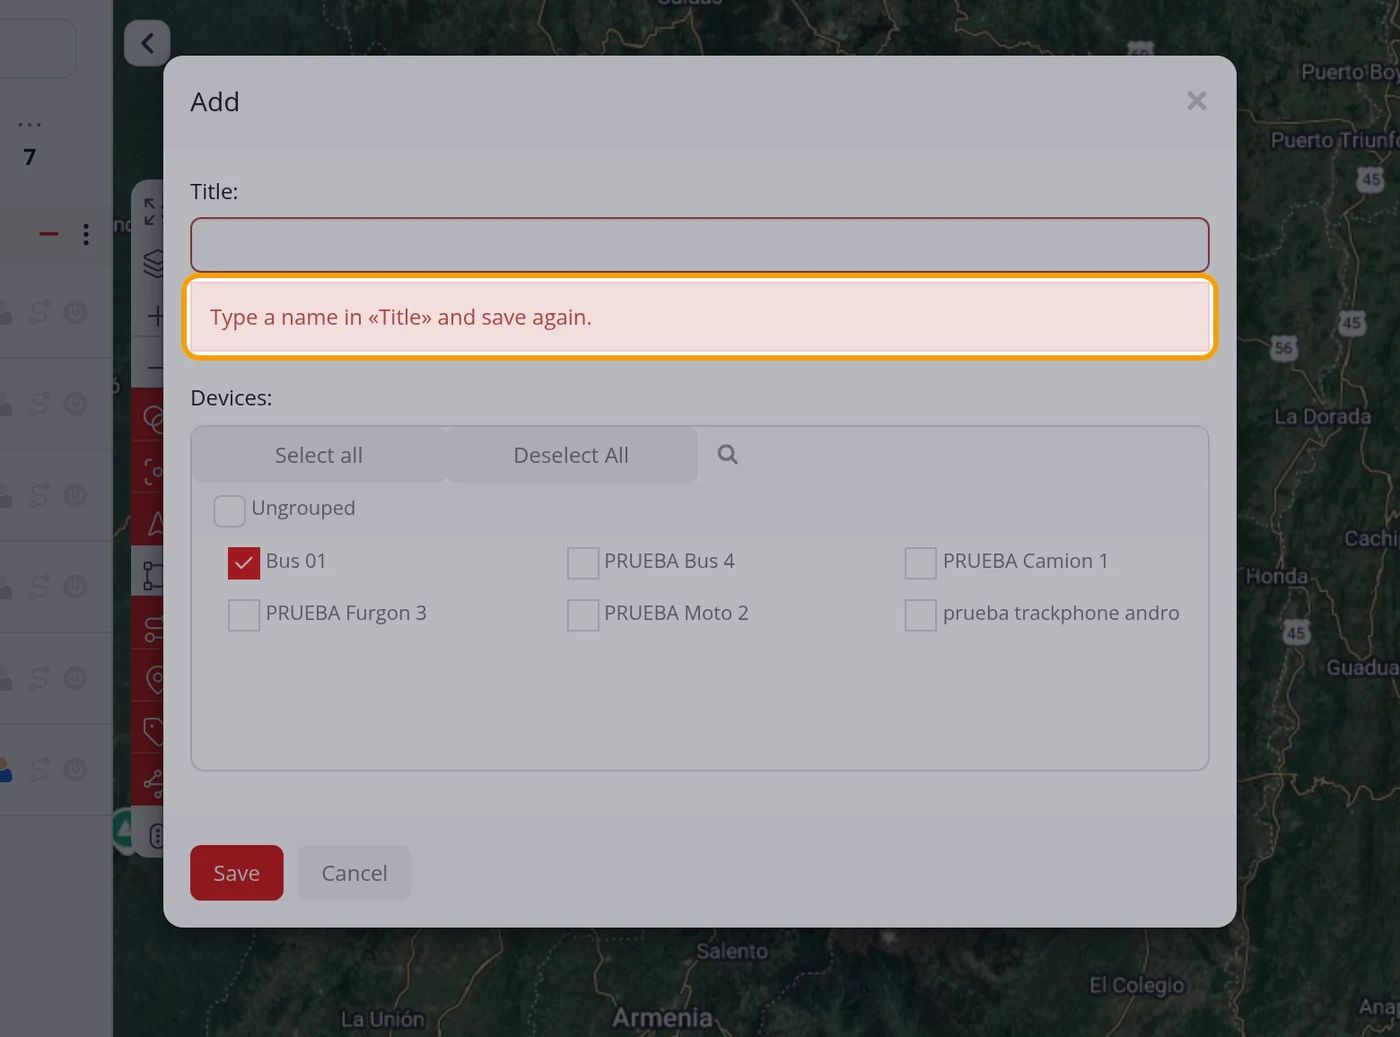Close the Add dialog with X
This screenshot has height=1037, width=1400.
[x=1196, y=101]
